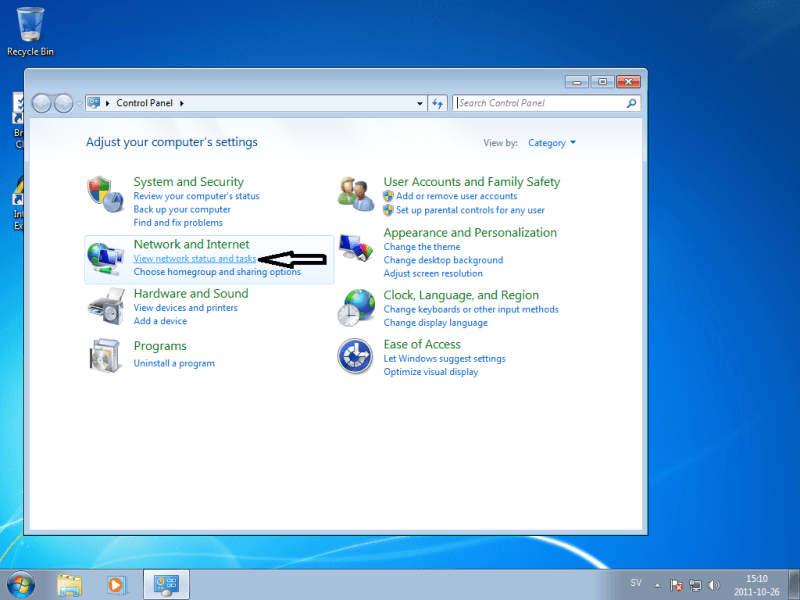The width and height of the screenshot is (800, 600).
Task: Click the Windows Start button
Action: (x=20, y=583)
